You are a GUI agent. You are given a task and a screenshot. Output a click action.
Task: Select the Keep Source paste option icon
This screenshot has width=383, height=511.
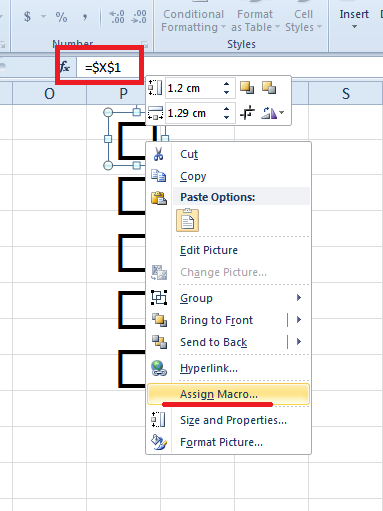[x=188, y=220]
